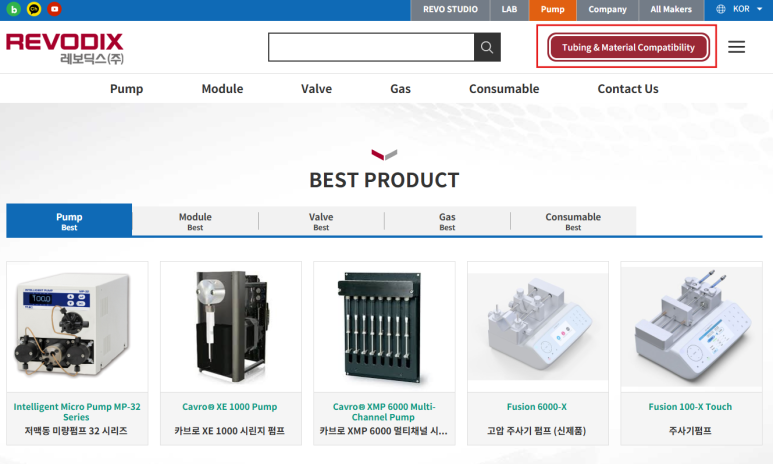The width and height of the screenshot is (773, 464).
Task: Open the yellow KakaoTalk channel icon
Action: click(34, 9)
